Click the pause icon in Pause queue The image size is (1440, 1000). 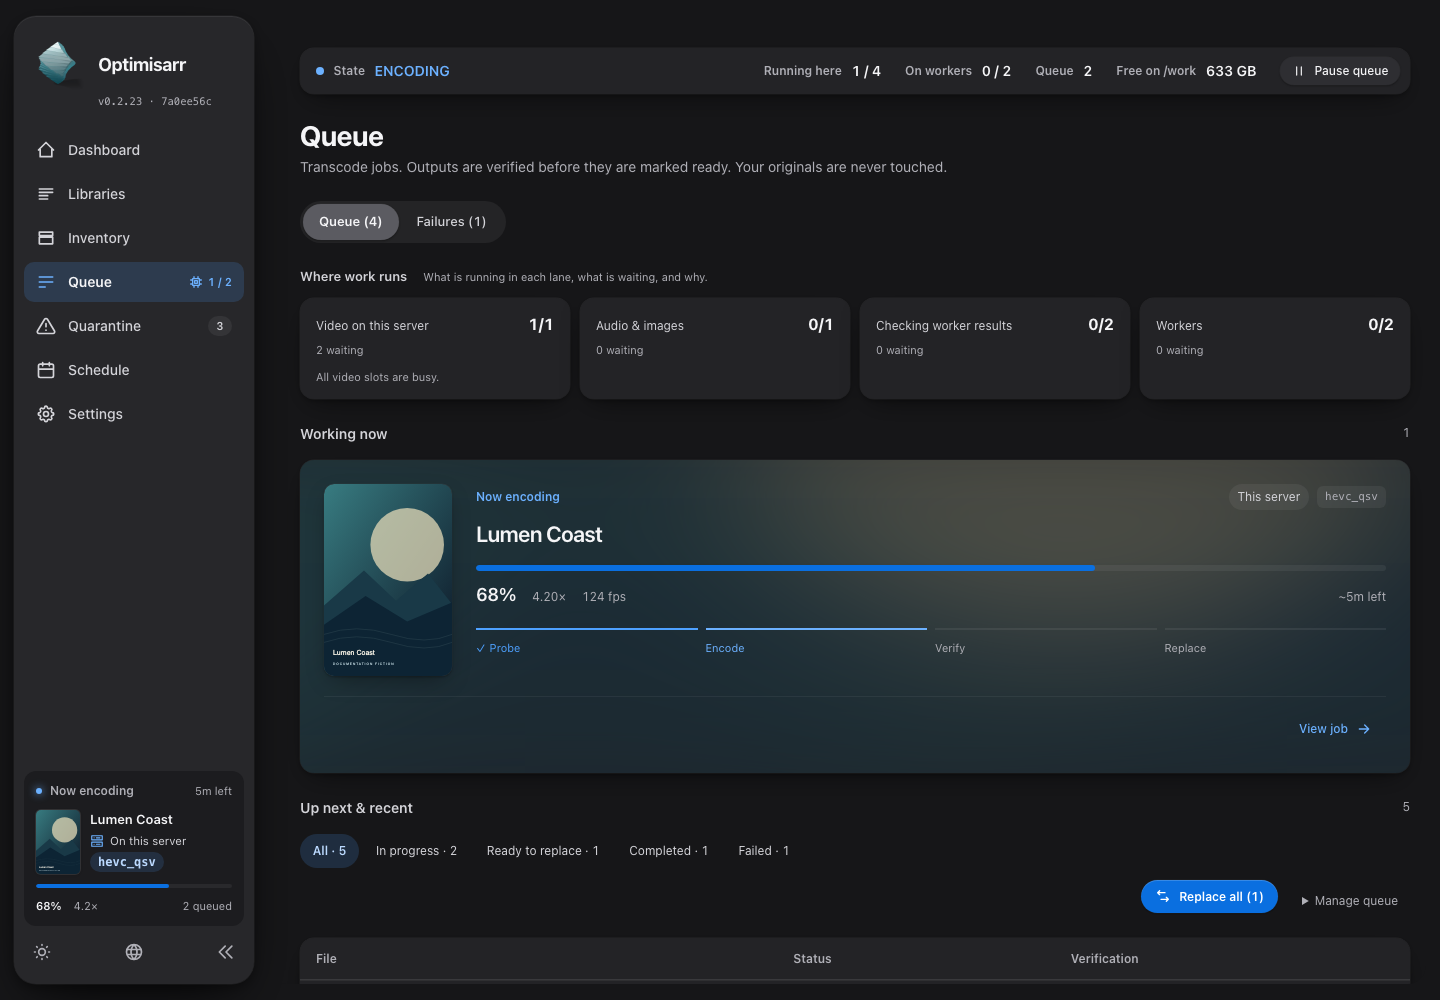pos(1299,71)
